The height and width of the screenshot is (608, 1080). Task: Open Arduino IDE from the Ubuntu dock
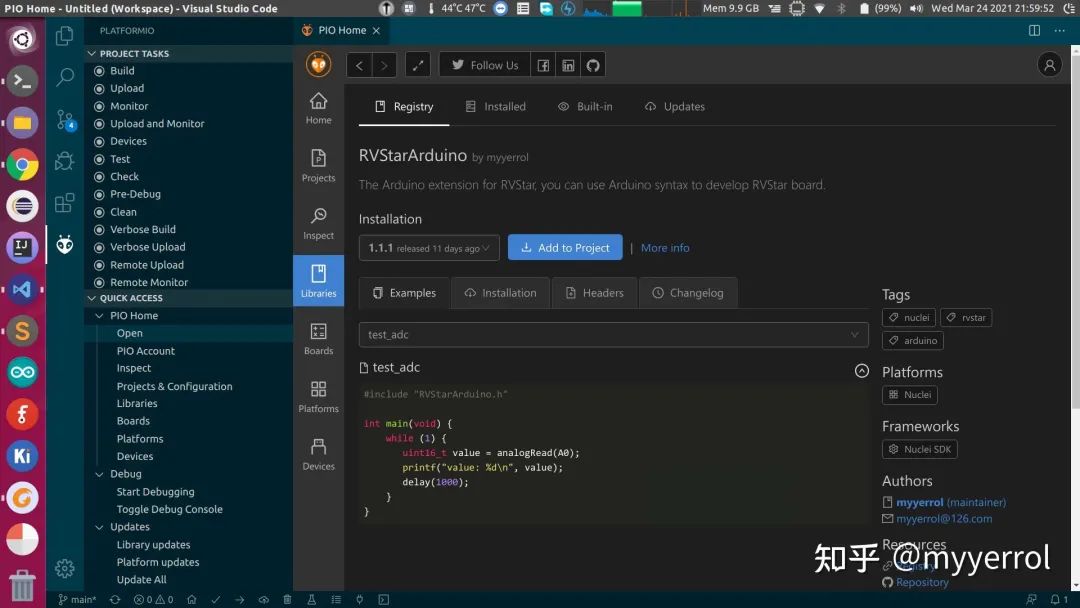click(x=22, y=373)
